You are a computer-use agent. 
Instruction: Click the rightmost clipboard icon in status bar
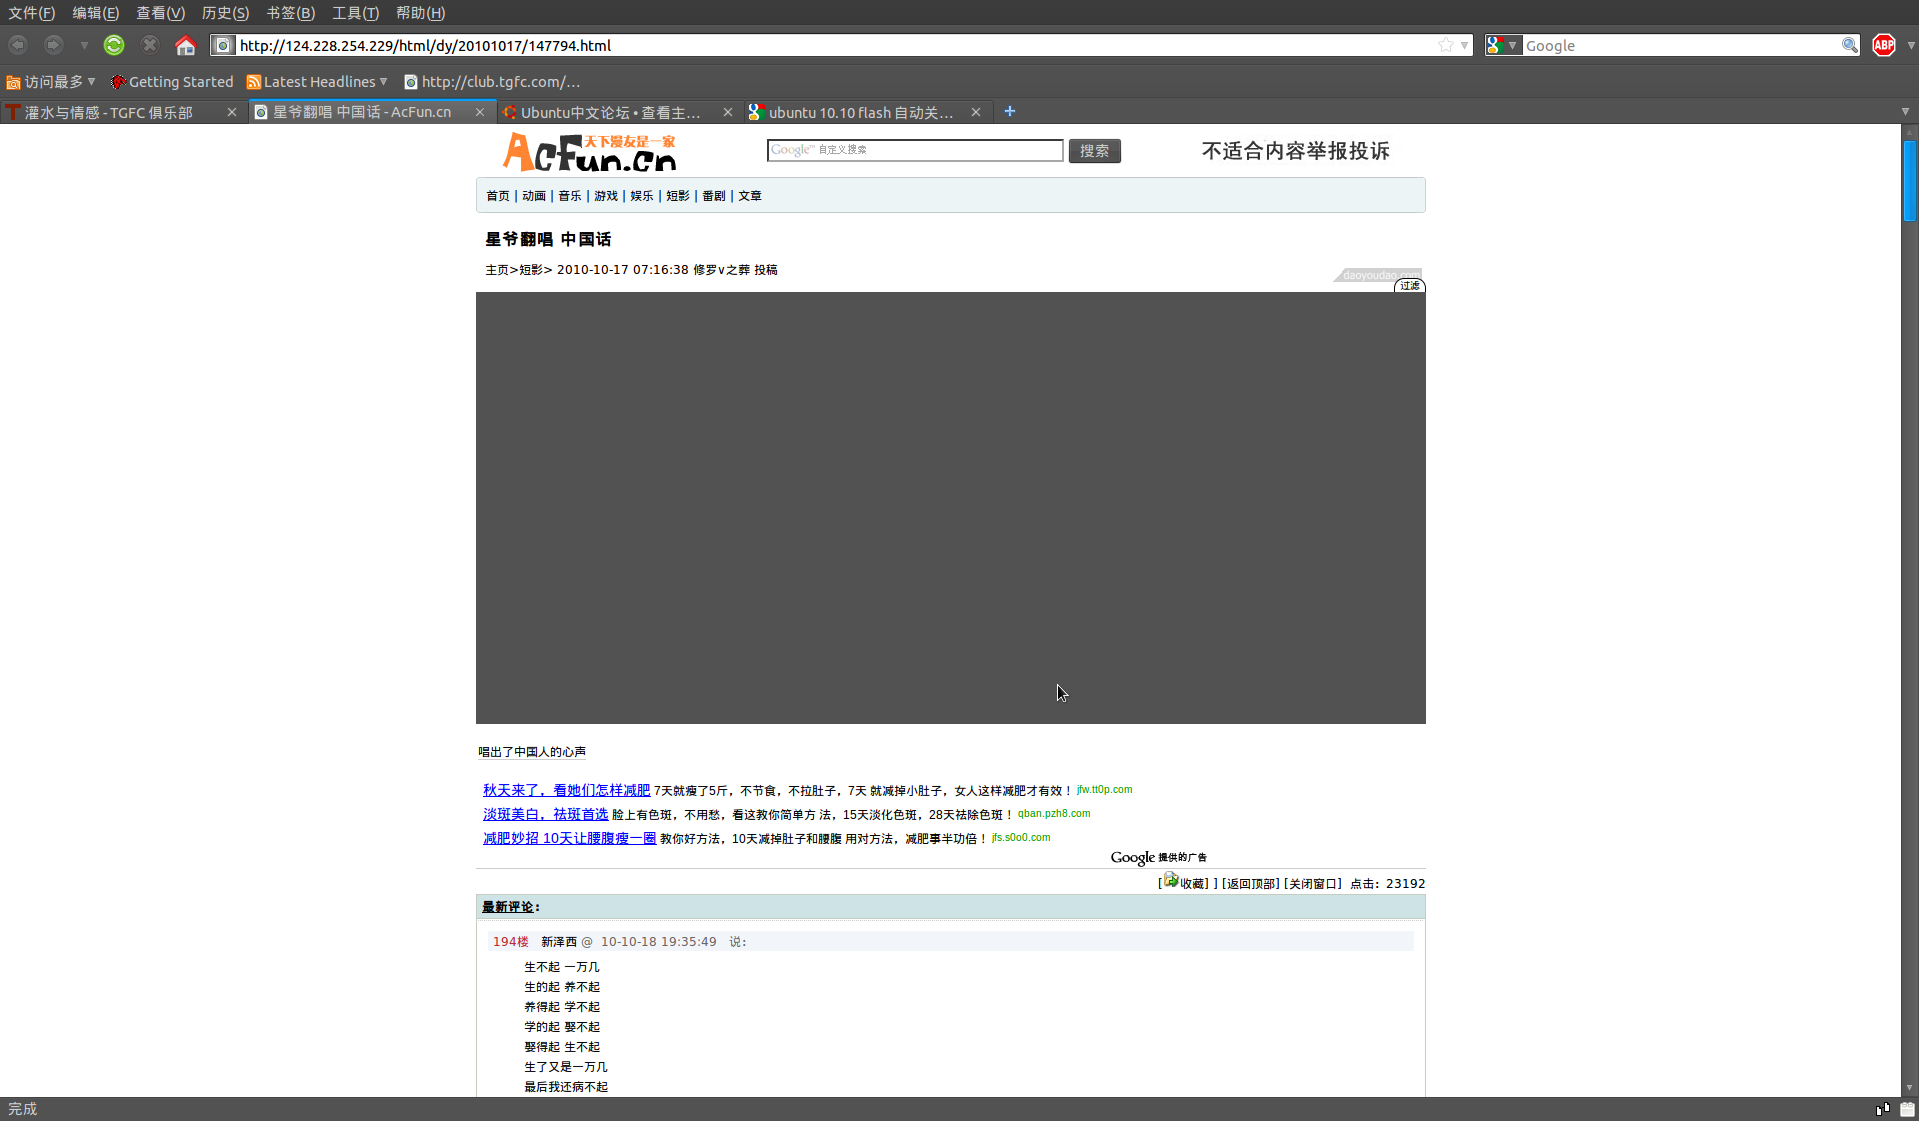tap(1907, 1109)
